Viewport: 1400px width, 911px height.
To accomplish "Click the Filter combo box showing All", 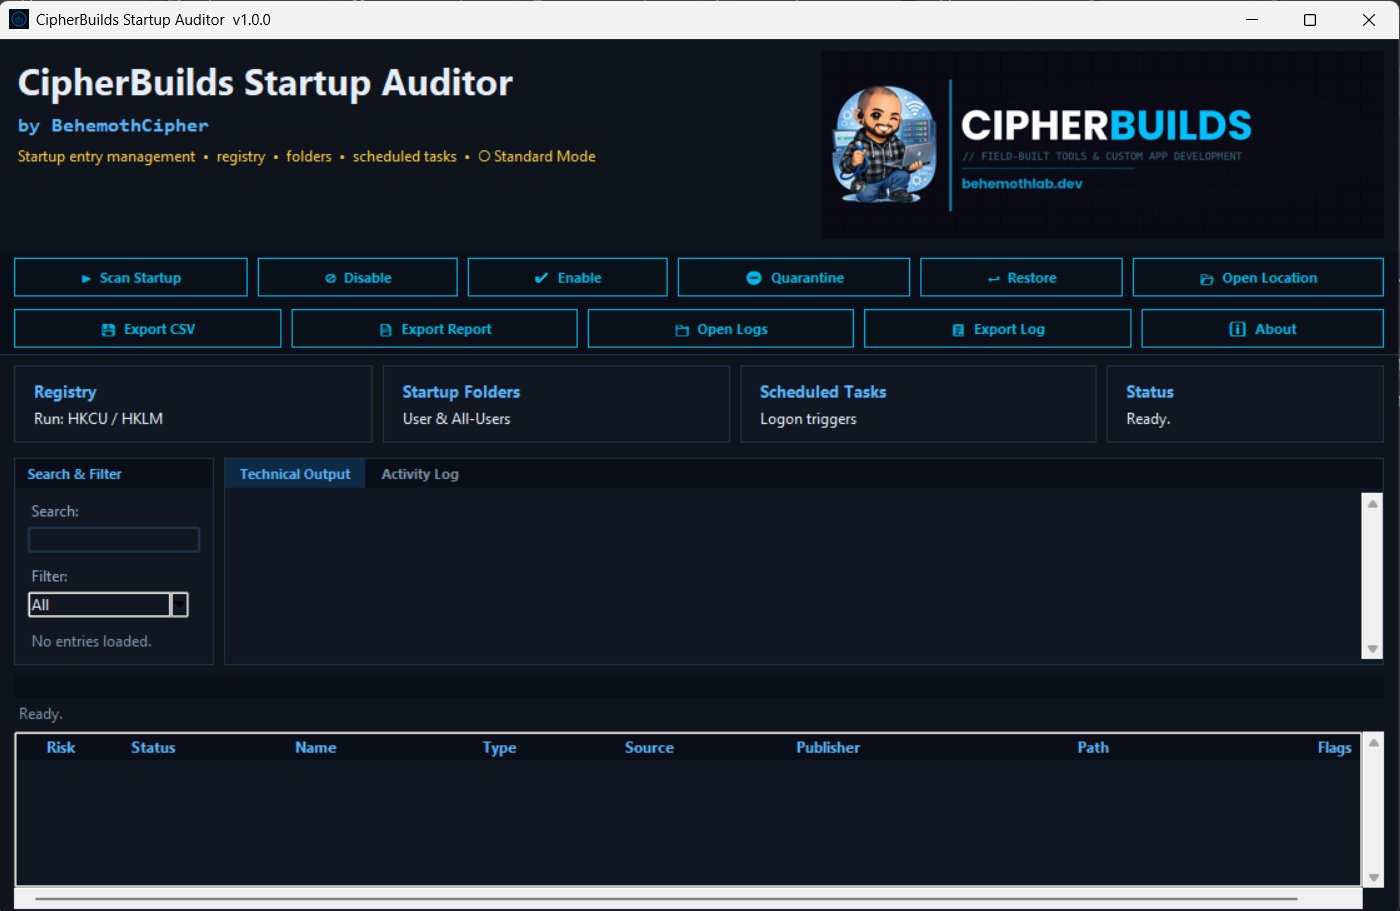I will point(108,604).
